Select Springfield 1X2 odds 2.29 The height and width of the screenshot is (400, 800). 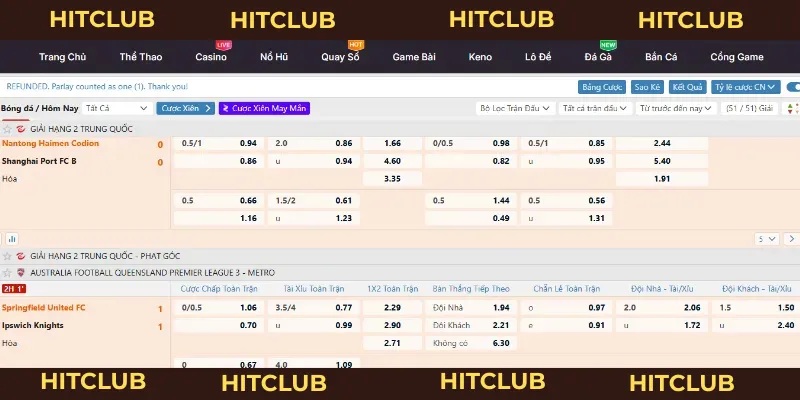click(x=392, y=308)
